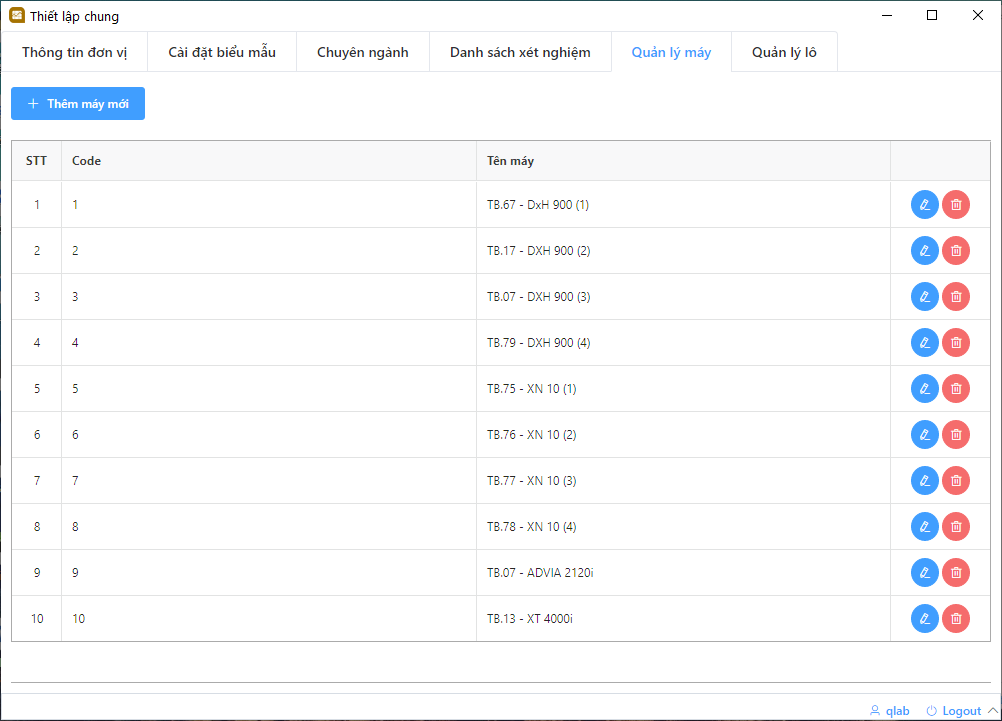
Task: Click the Code column header
Action: point(269,161)
